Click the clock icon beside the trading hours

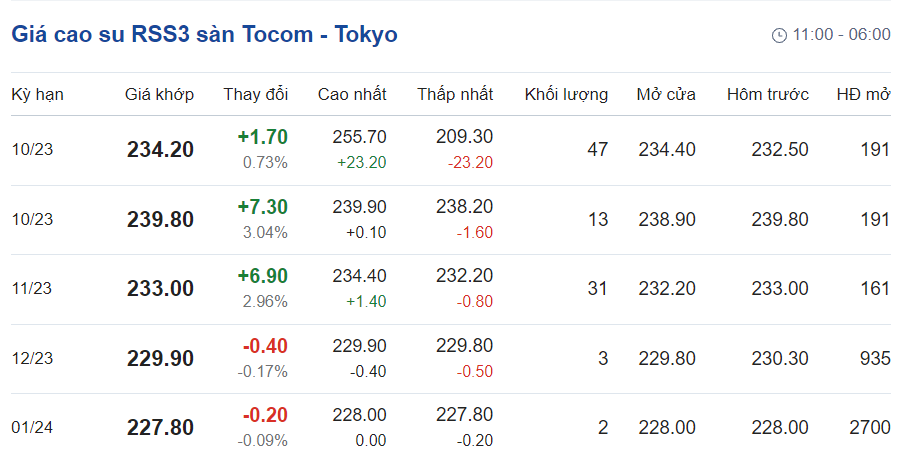point(779,35)
